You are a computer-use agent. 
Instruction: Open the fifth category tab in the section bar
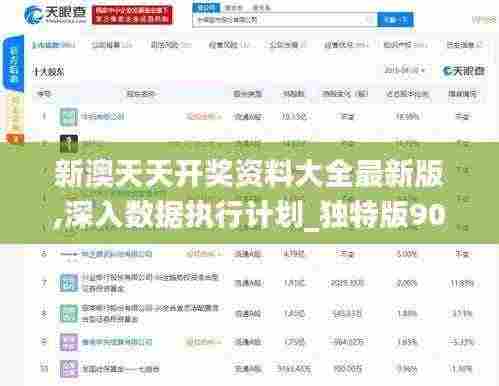pyautogui.click(x=288, y=45)
